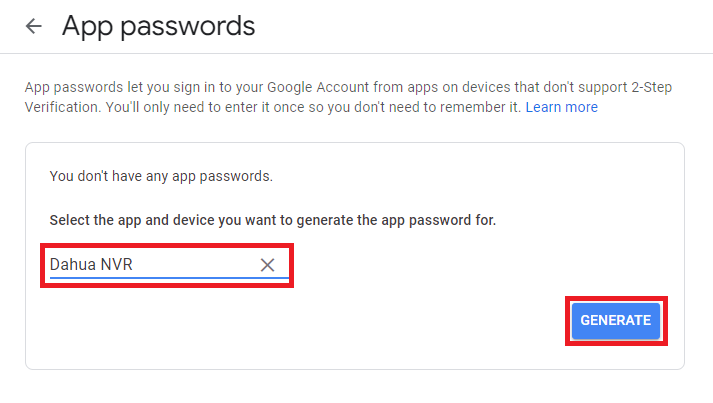Open the Learn more link
713x403 pixels.
coord(561,107)
